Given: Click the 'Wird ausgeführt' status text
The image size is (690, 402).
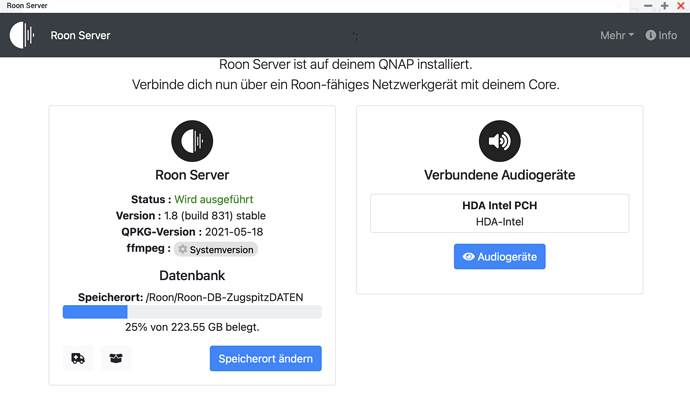Looking at the screenshot, I should (x=214, y=199).
